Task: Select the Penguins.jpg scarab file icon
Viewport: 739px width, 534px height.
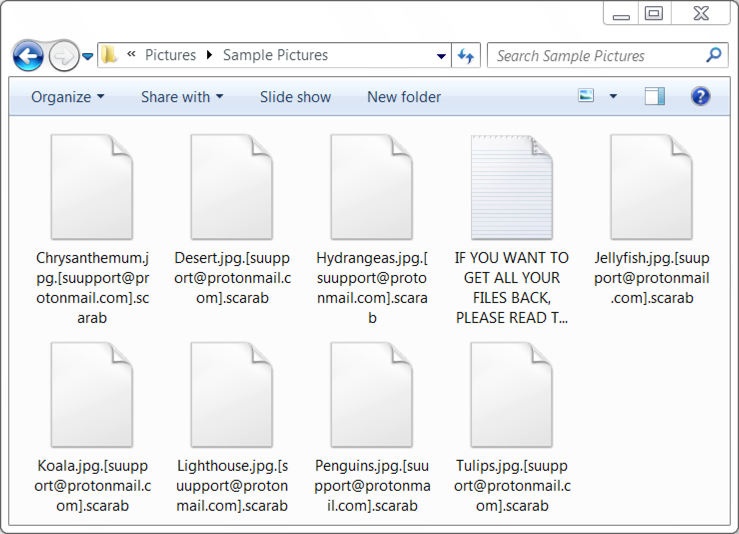Action: pos(372,394)
